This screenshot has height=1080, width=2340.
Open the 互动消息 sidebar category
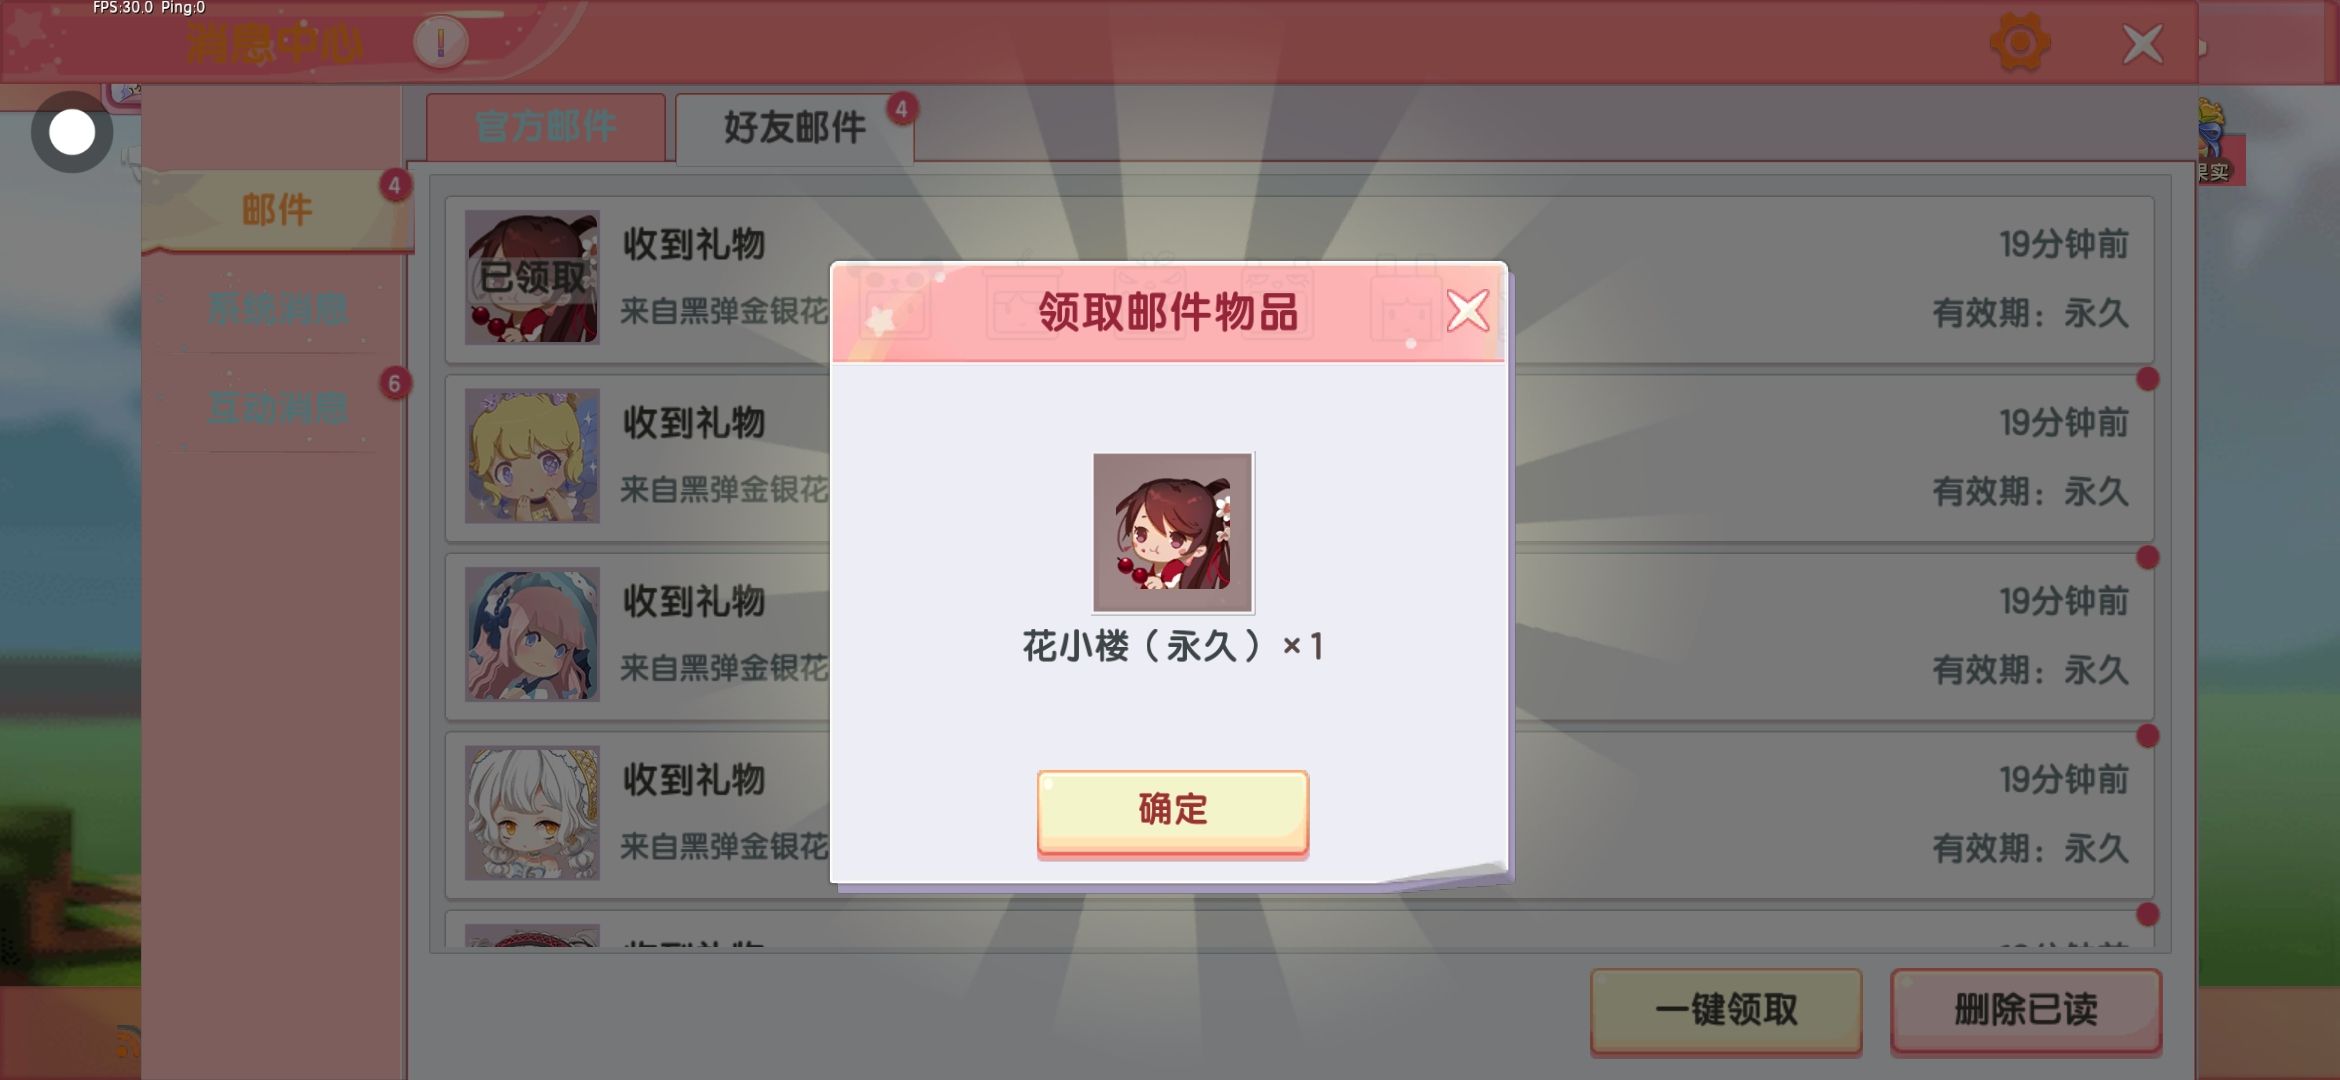[x=277, y=408]
